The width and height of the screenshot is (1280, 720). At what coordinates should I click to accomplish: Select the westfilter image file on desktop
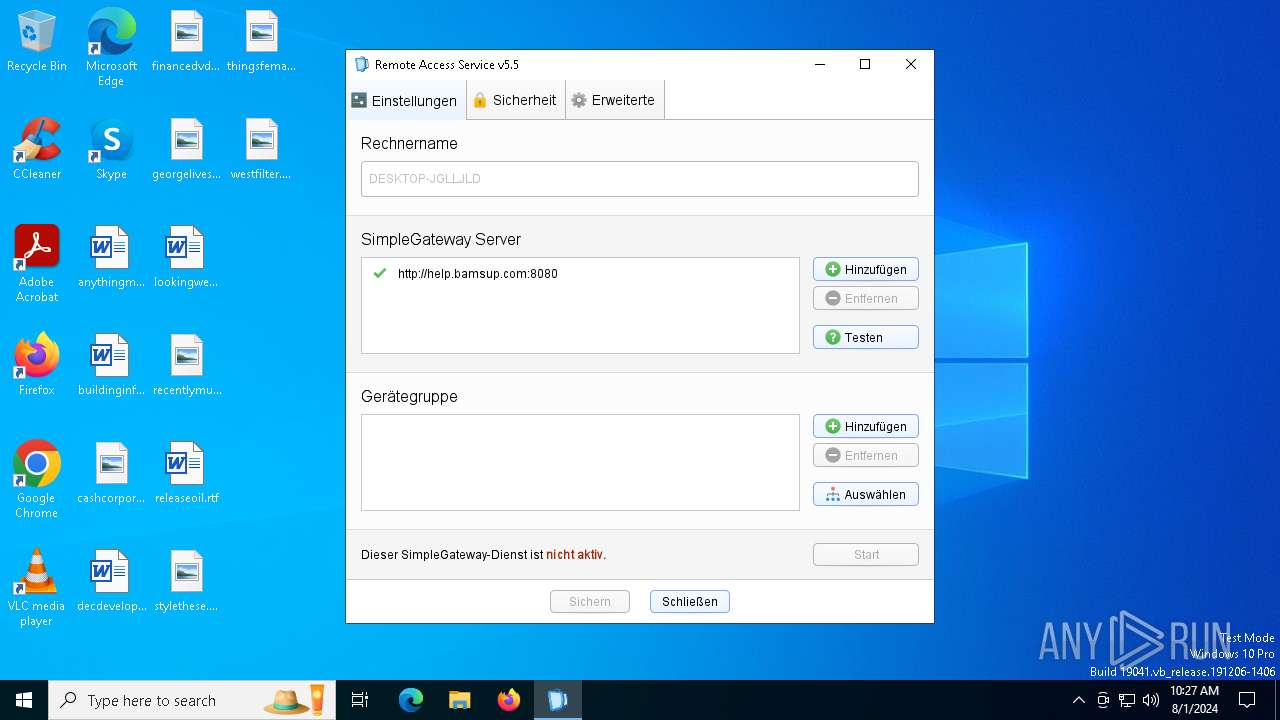261,149
